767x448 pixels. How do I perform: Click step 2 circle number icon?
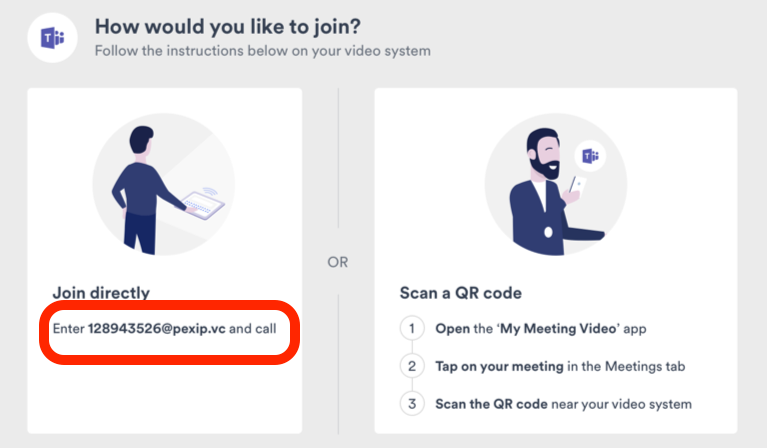pyautogui.click(x=411, y=366)
